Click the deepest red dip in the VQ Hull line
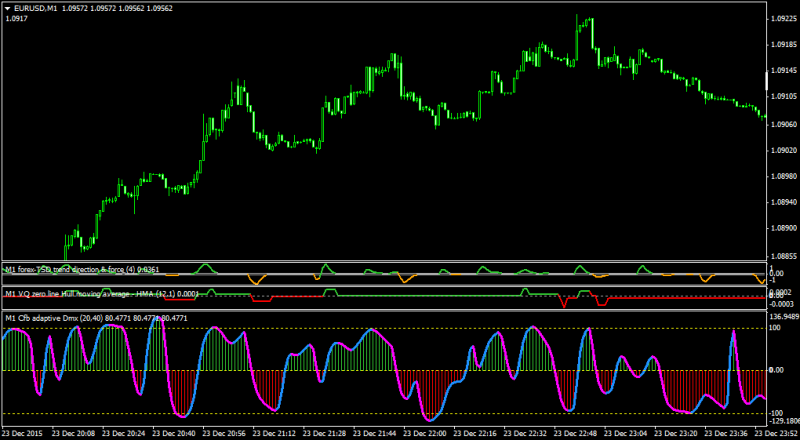Viewport: 800px width, 440px height. point(564,303)
